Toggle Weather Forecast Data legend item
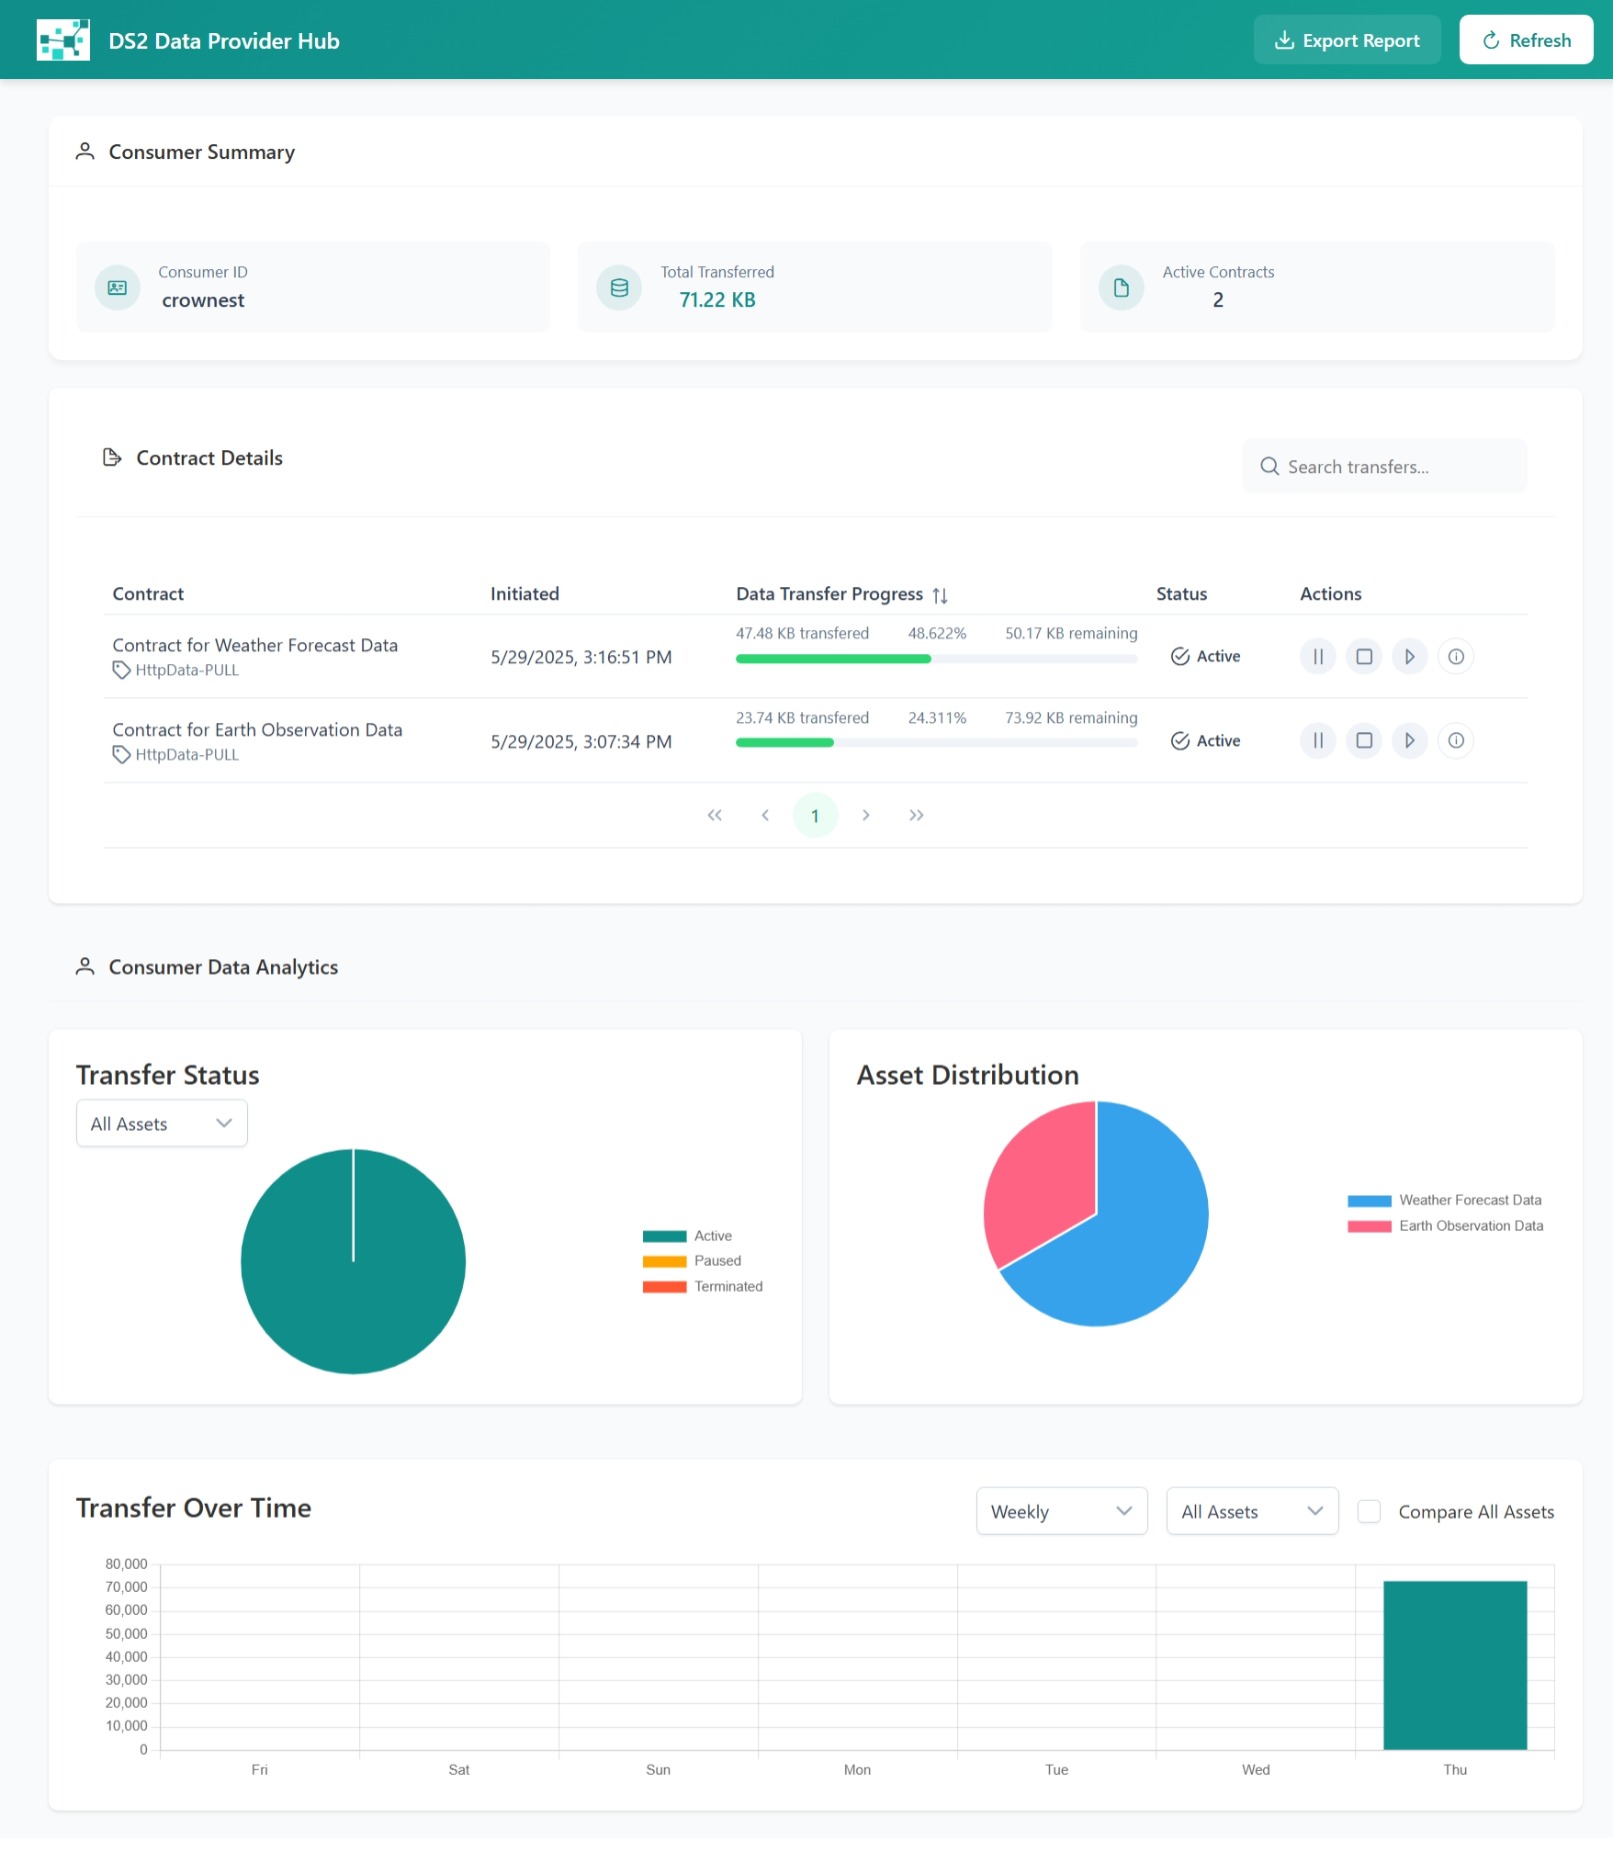The image size is (1613, 1873). [1445, 1200]
